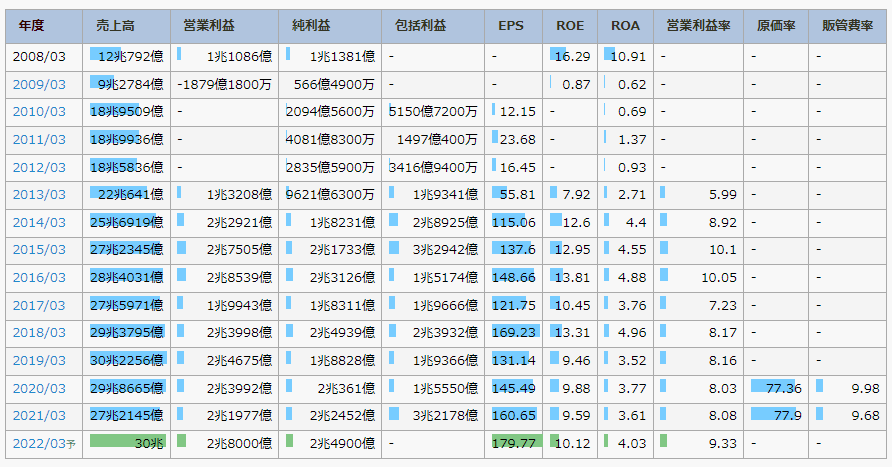892x467 pixels.
Task: Open the 2010/03 fiscal year link
Action: [x=39, y=112]
